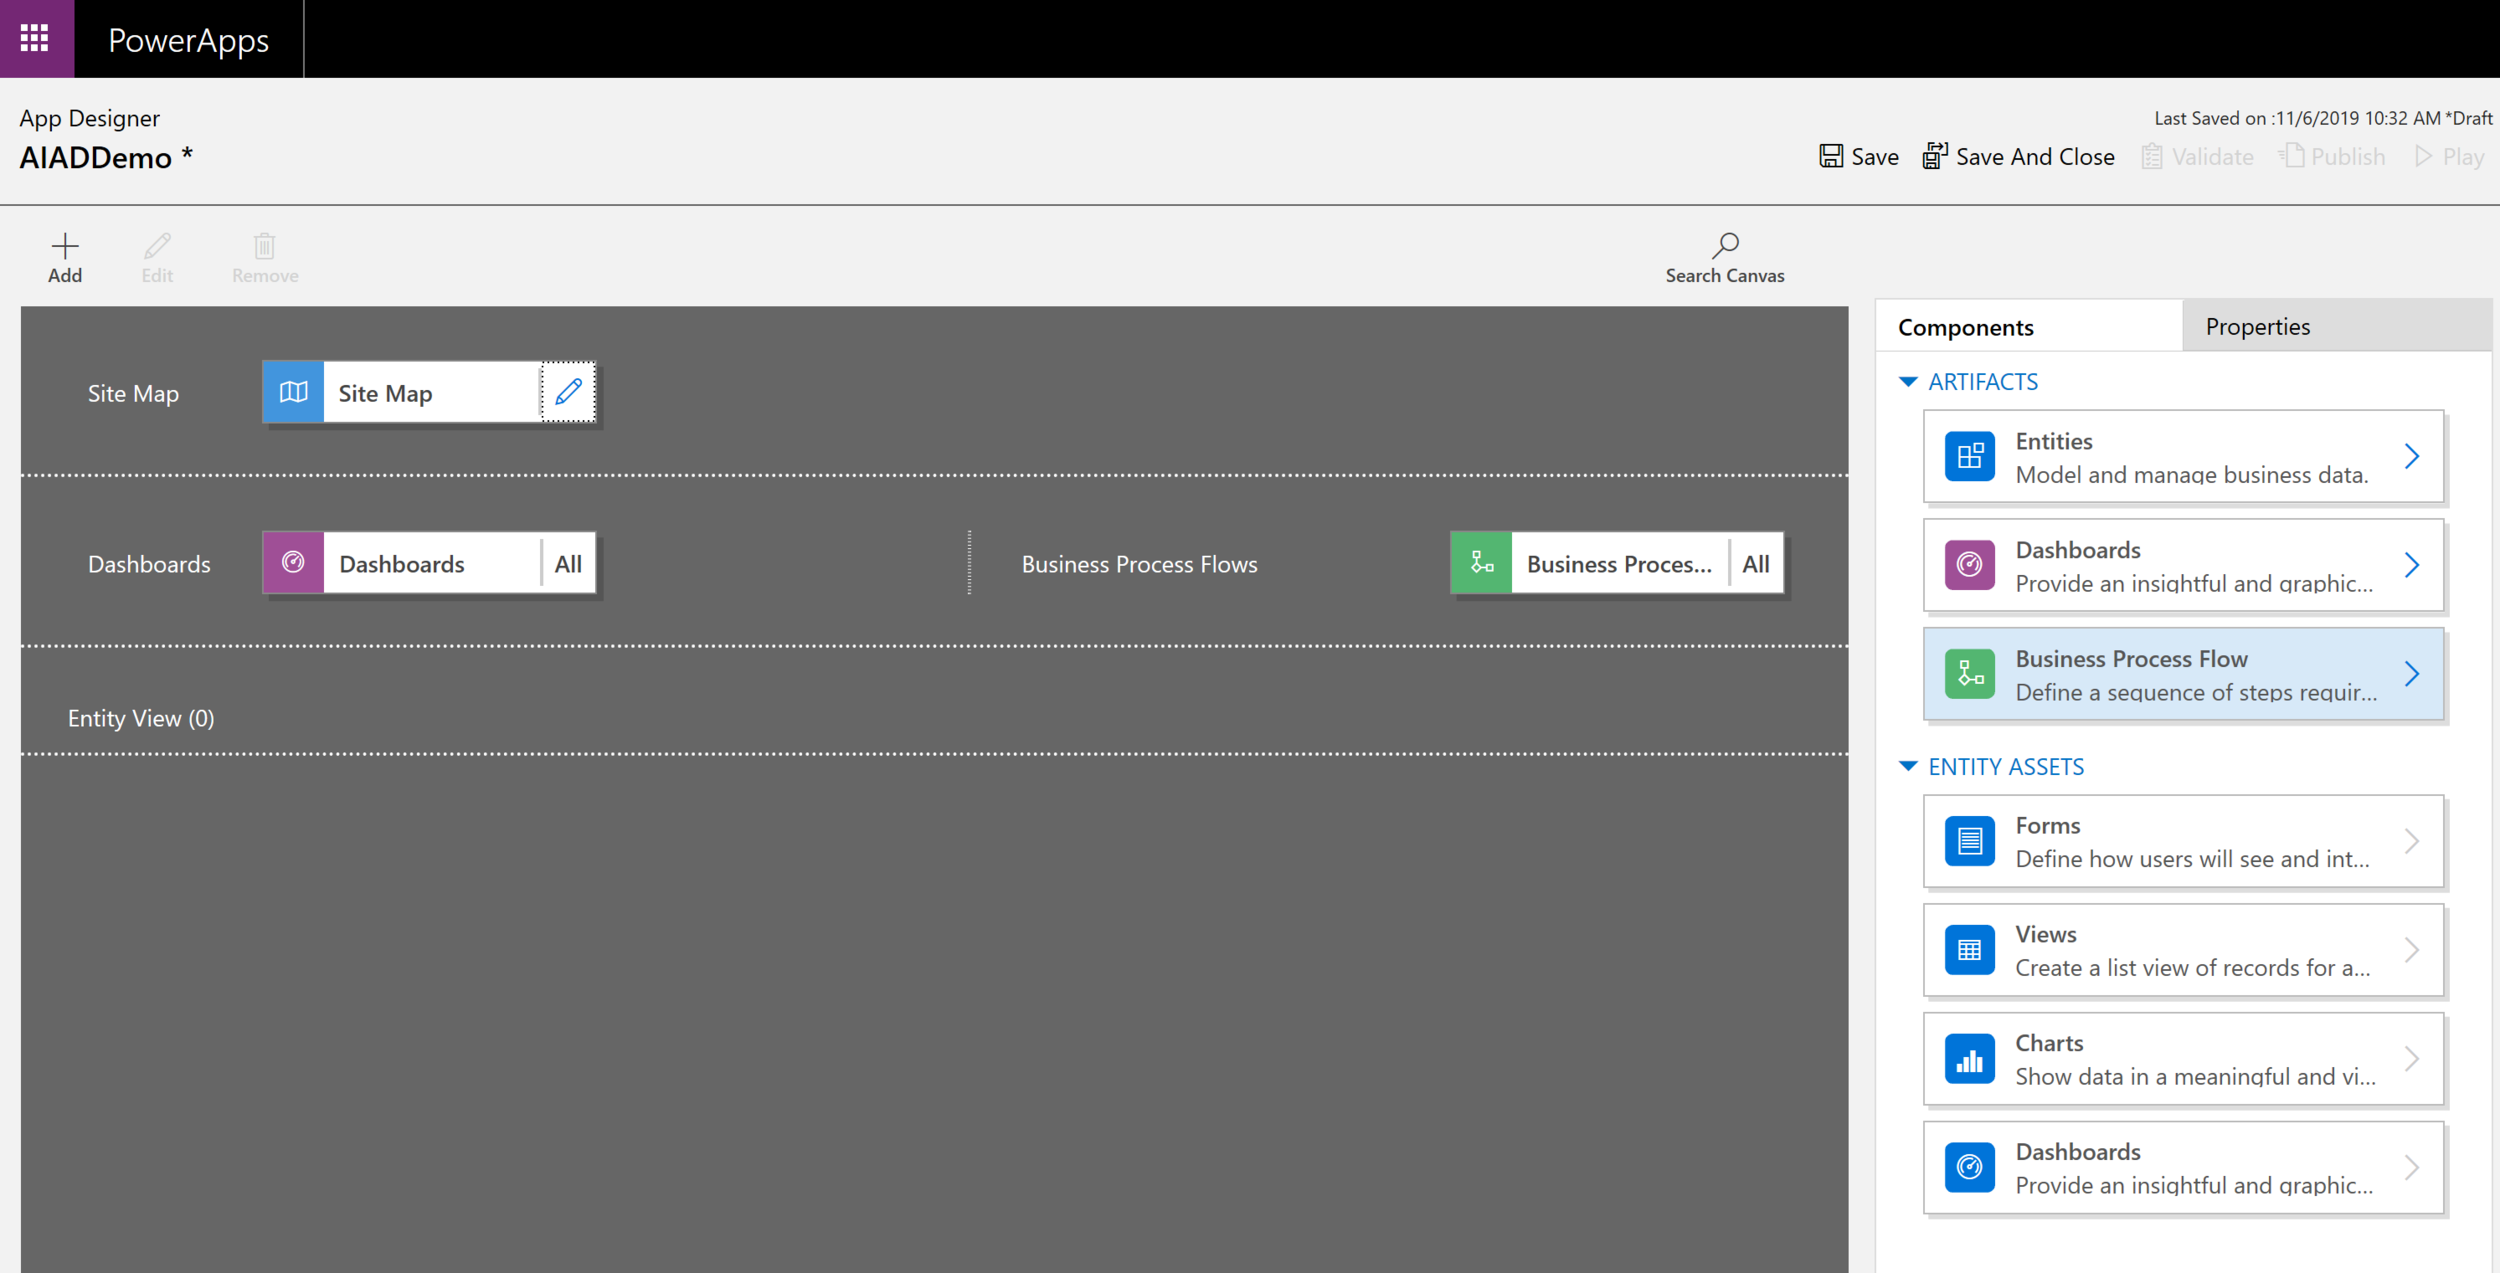
Task: Select the purple Dashboards tile on canvas
Action: click(x=293, y=563)
